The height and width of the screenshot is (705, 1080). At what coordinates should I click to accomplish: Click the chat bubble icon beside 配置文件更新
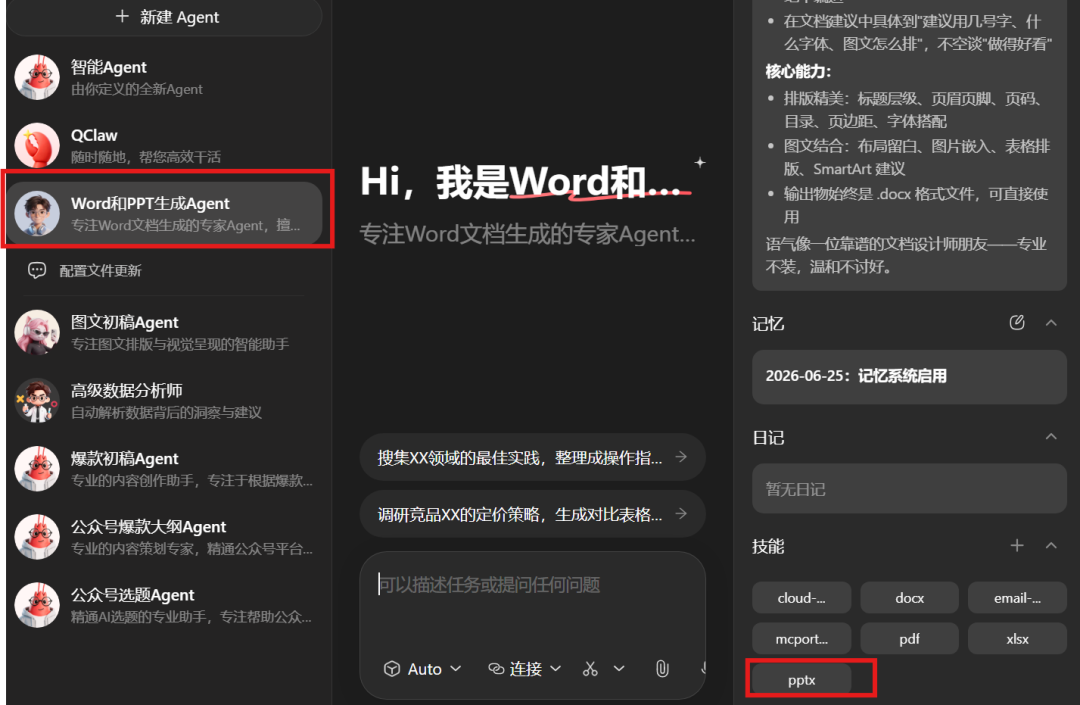[x=37, y=271]
